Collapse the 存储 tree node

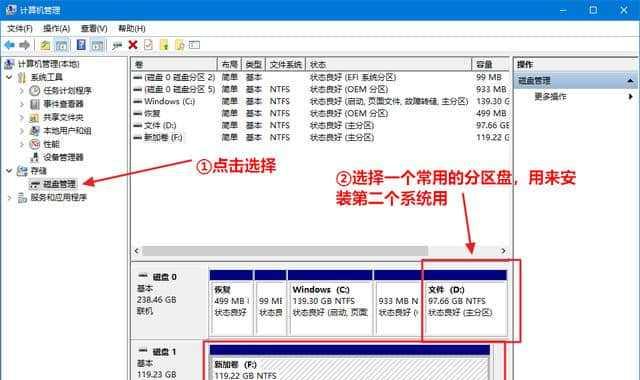[9, 171]
